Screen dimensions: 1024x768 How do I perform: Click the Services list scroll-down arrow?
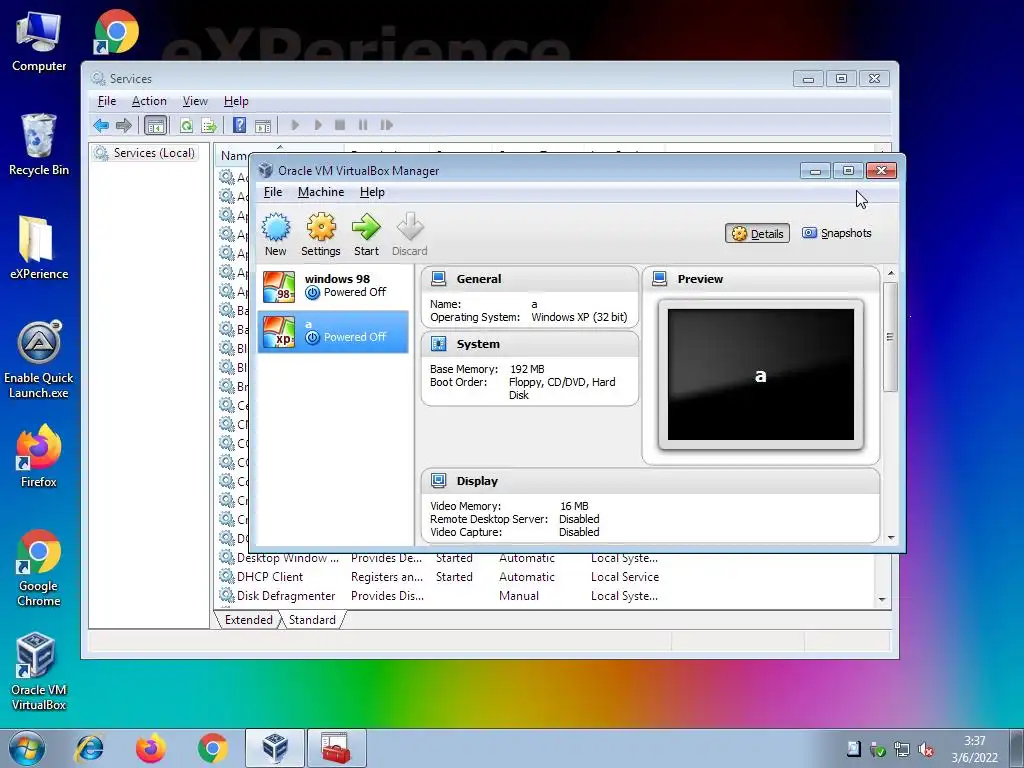click(882, 599)
